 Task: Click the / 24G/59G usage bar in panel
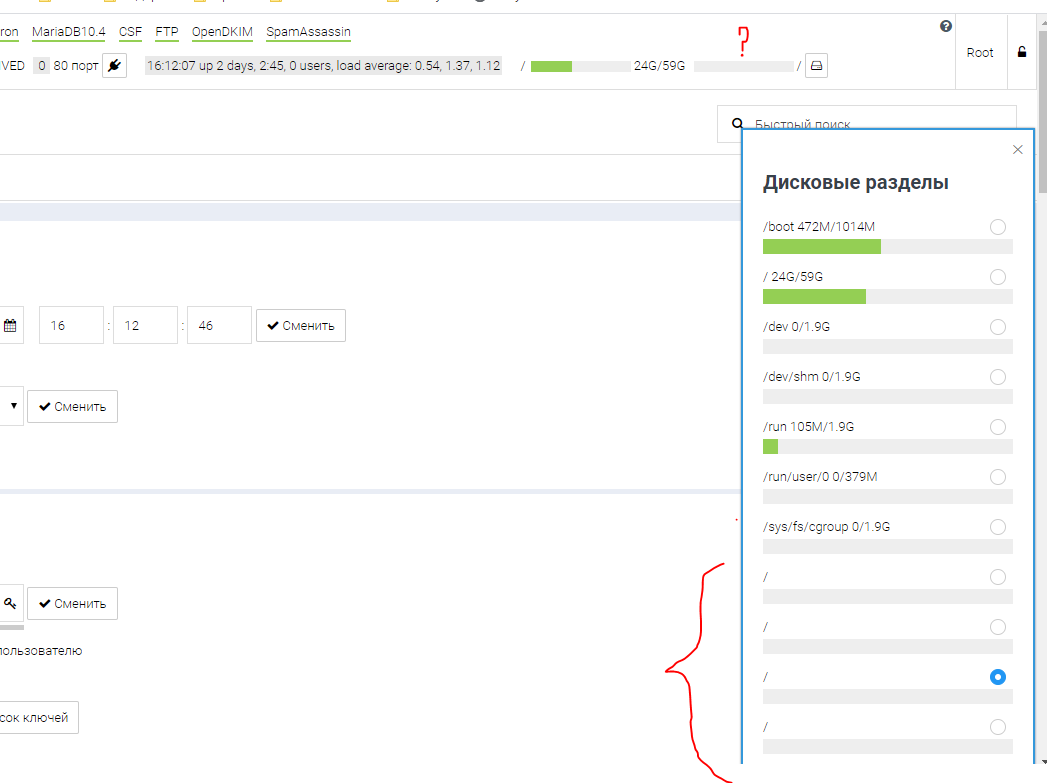(x=887, y=296)
